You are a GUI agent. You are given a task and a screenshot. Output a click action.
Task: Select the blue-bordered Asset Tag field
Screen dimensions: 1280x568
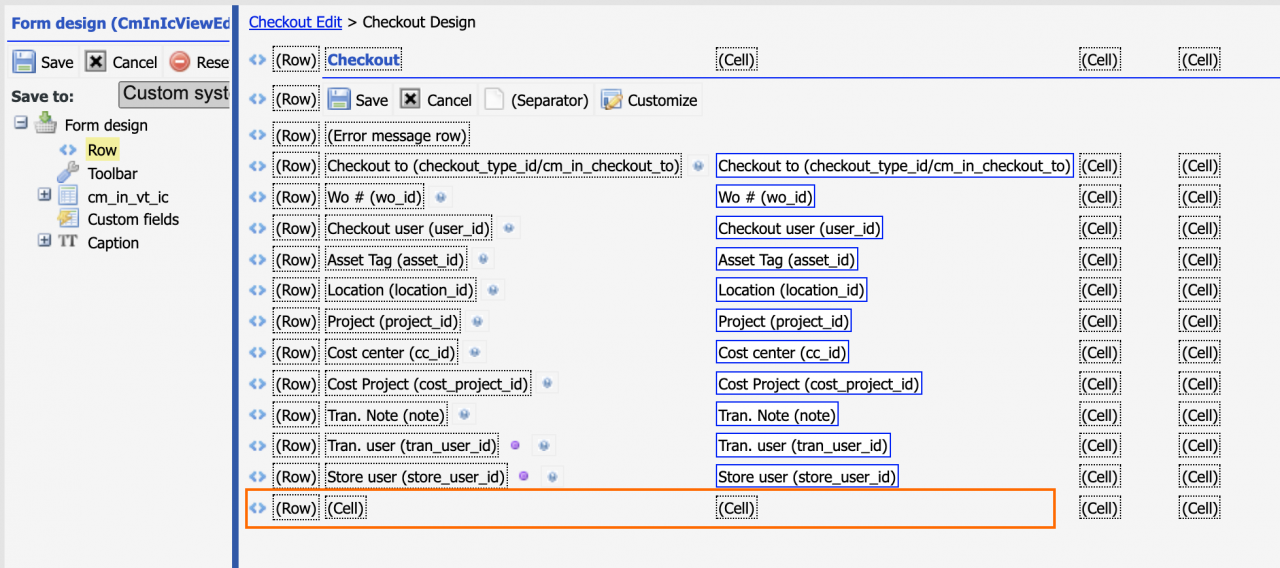pyautogui.click(x=787, y=259)
